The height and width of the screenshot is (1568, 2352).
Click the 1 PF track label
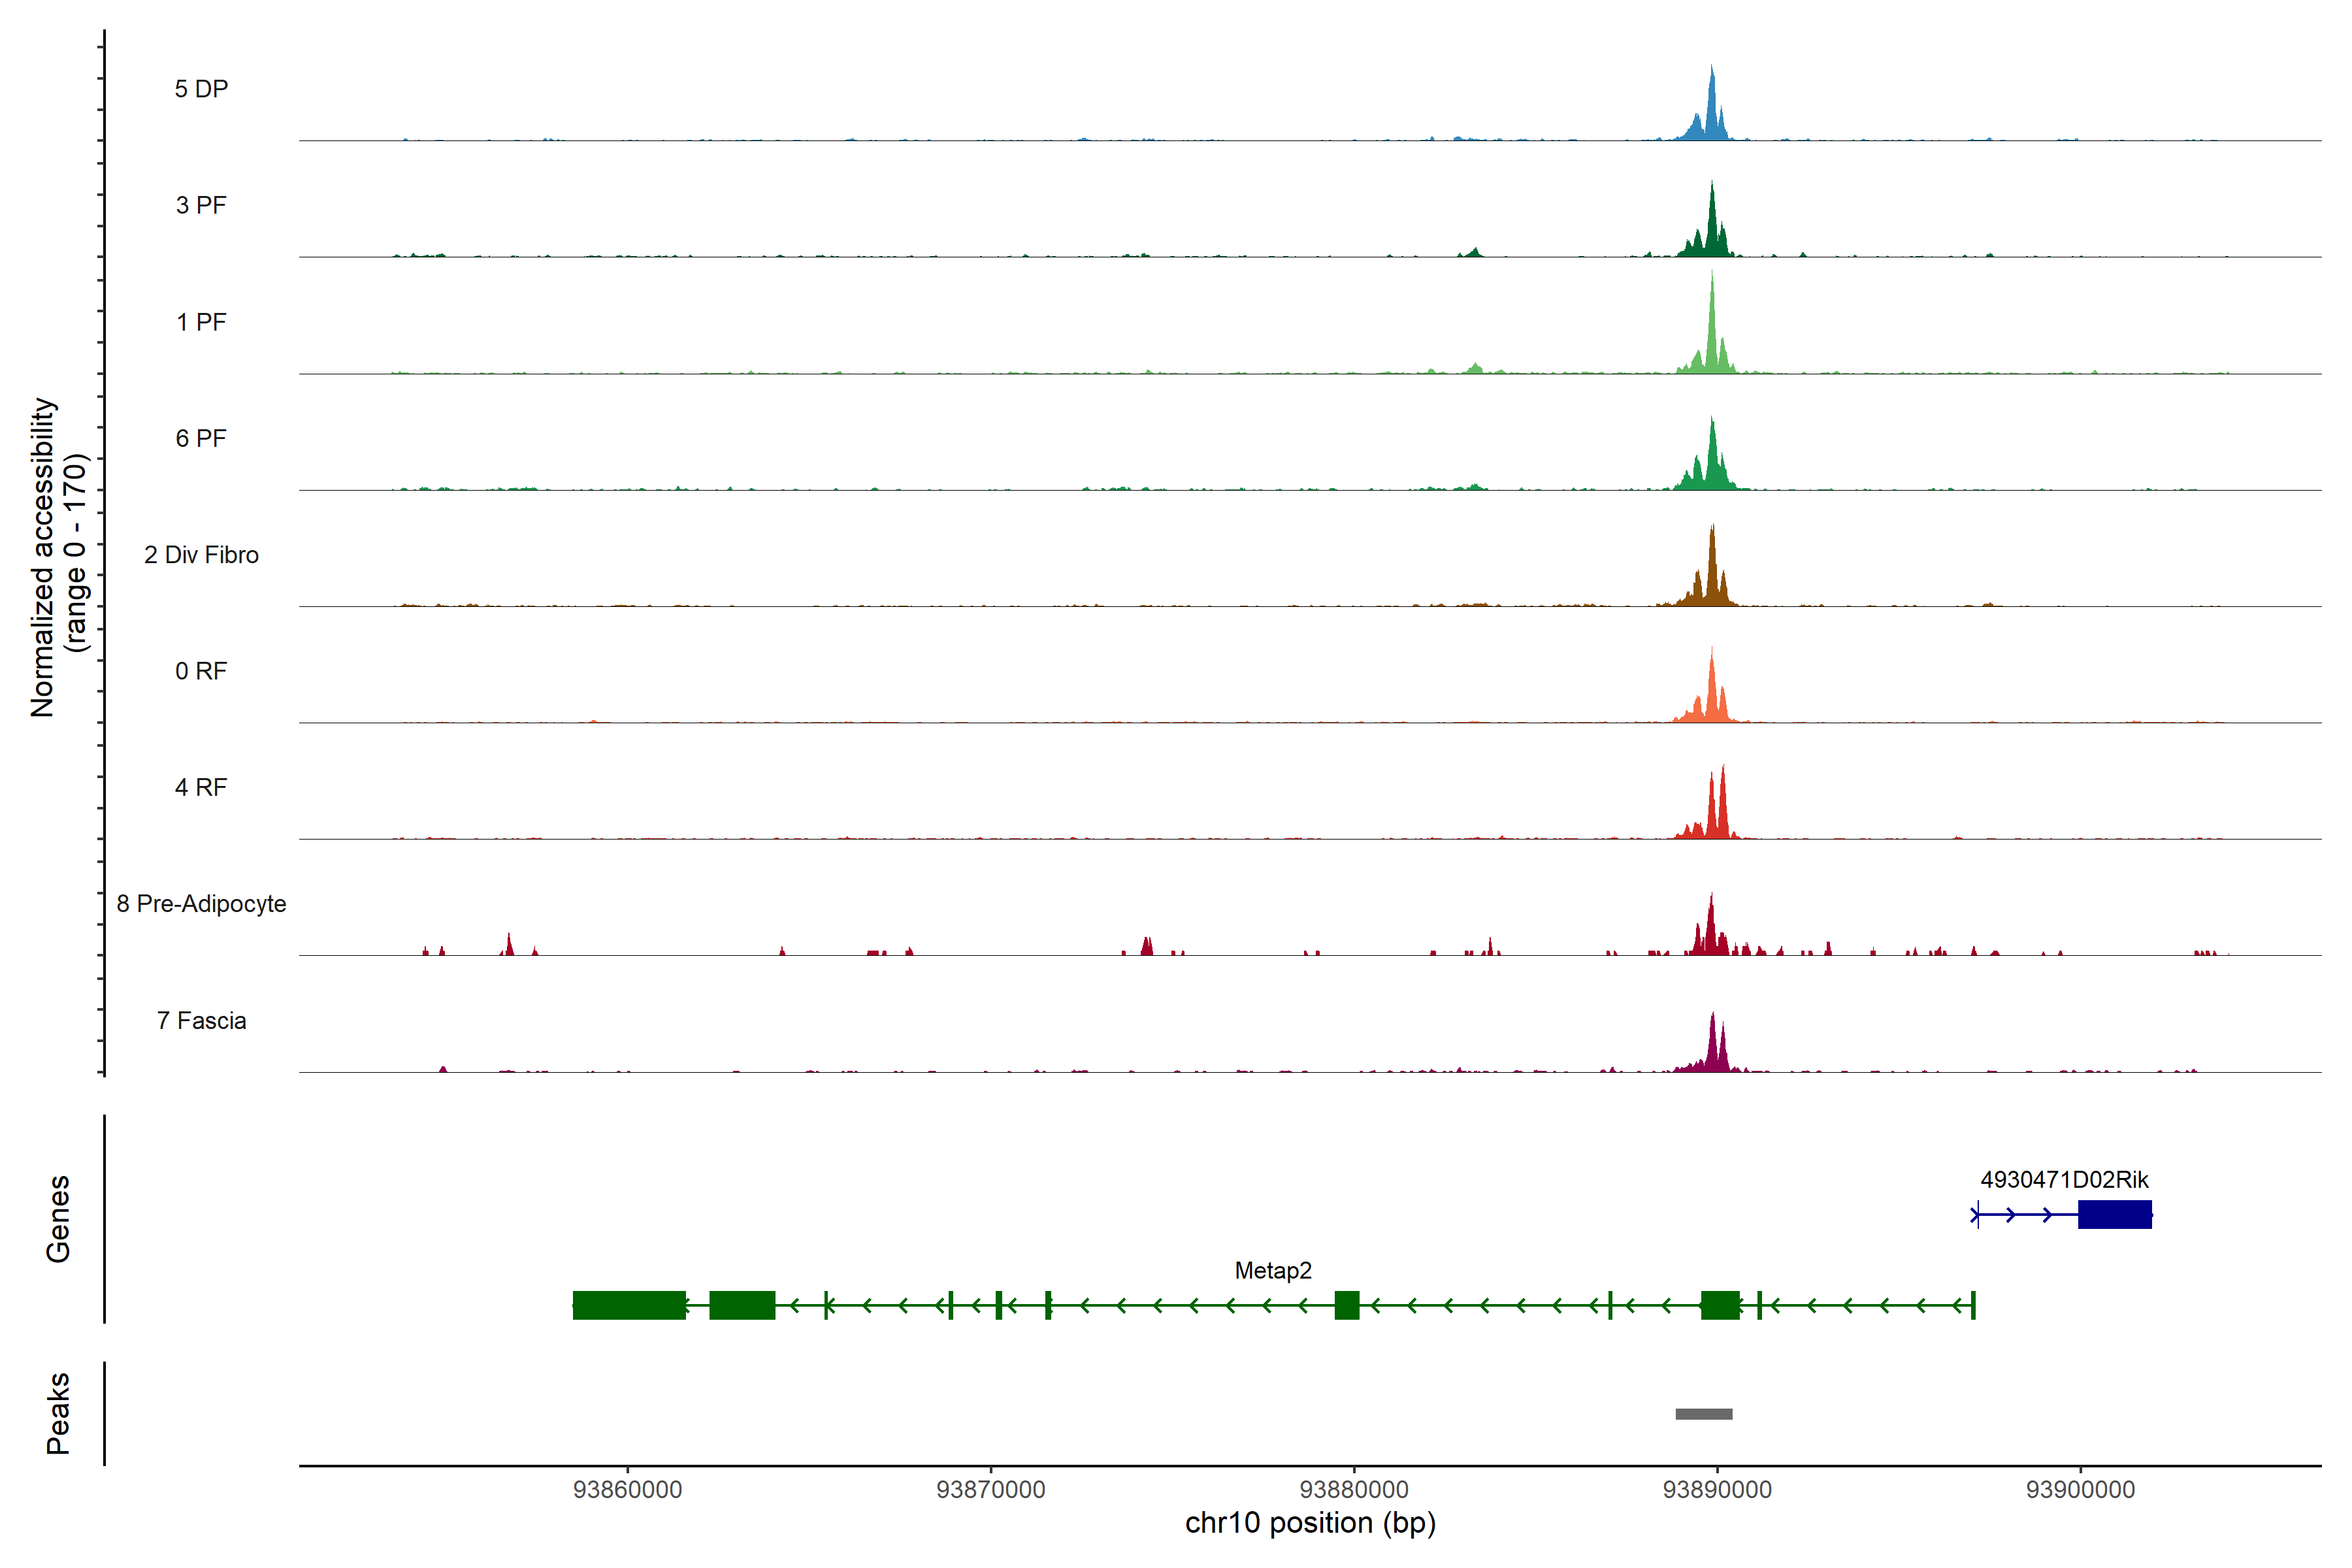201,322
